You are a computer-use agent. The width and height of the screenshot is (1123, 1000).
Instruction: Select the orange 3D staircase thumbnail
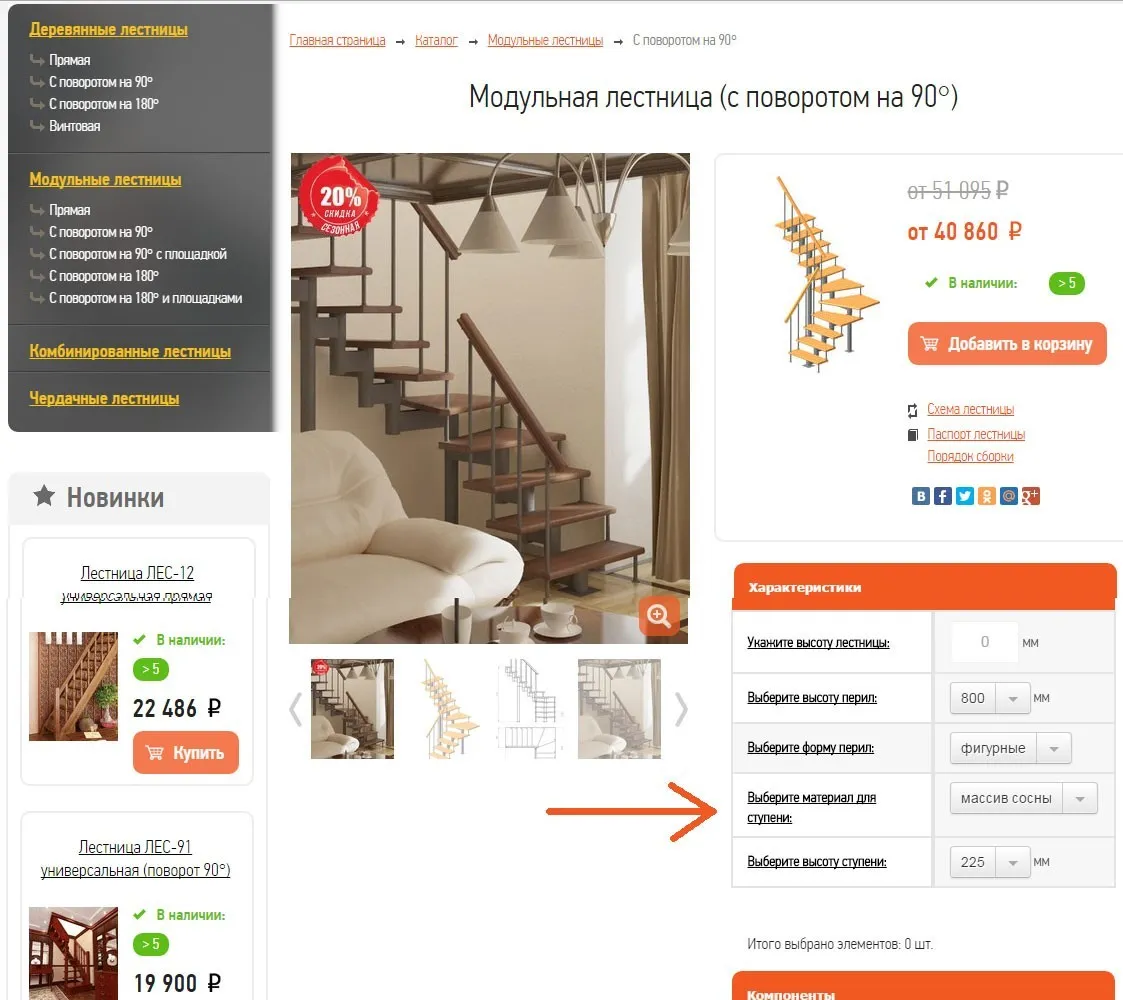[449, 709]
